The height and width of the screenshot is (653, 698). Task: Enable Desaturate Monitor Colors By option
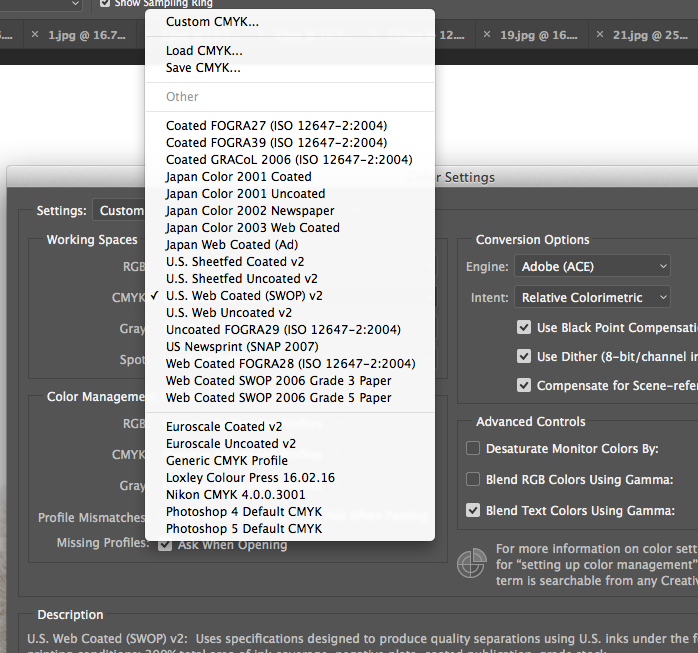[x=473, y=449]
